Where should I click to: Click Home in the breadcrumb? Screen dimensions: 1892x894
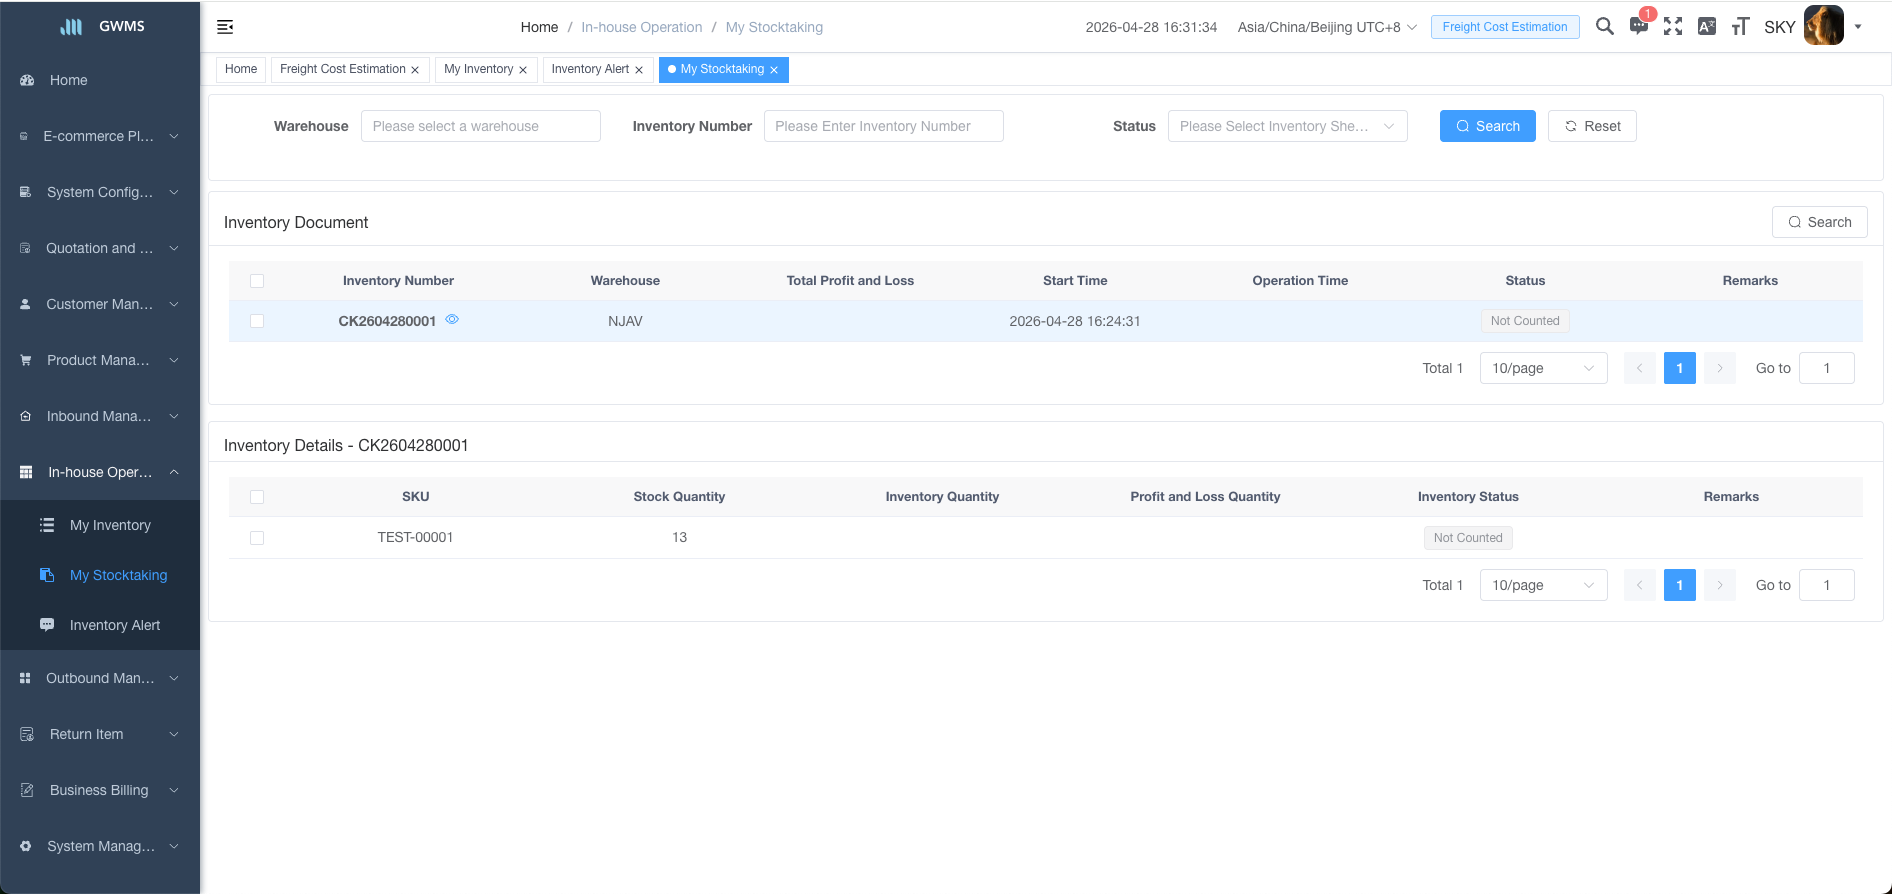539,27
